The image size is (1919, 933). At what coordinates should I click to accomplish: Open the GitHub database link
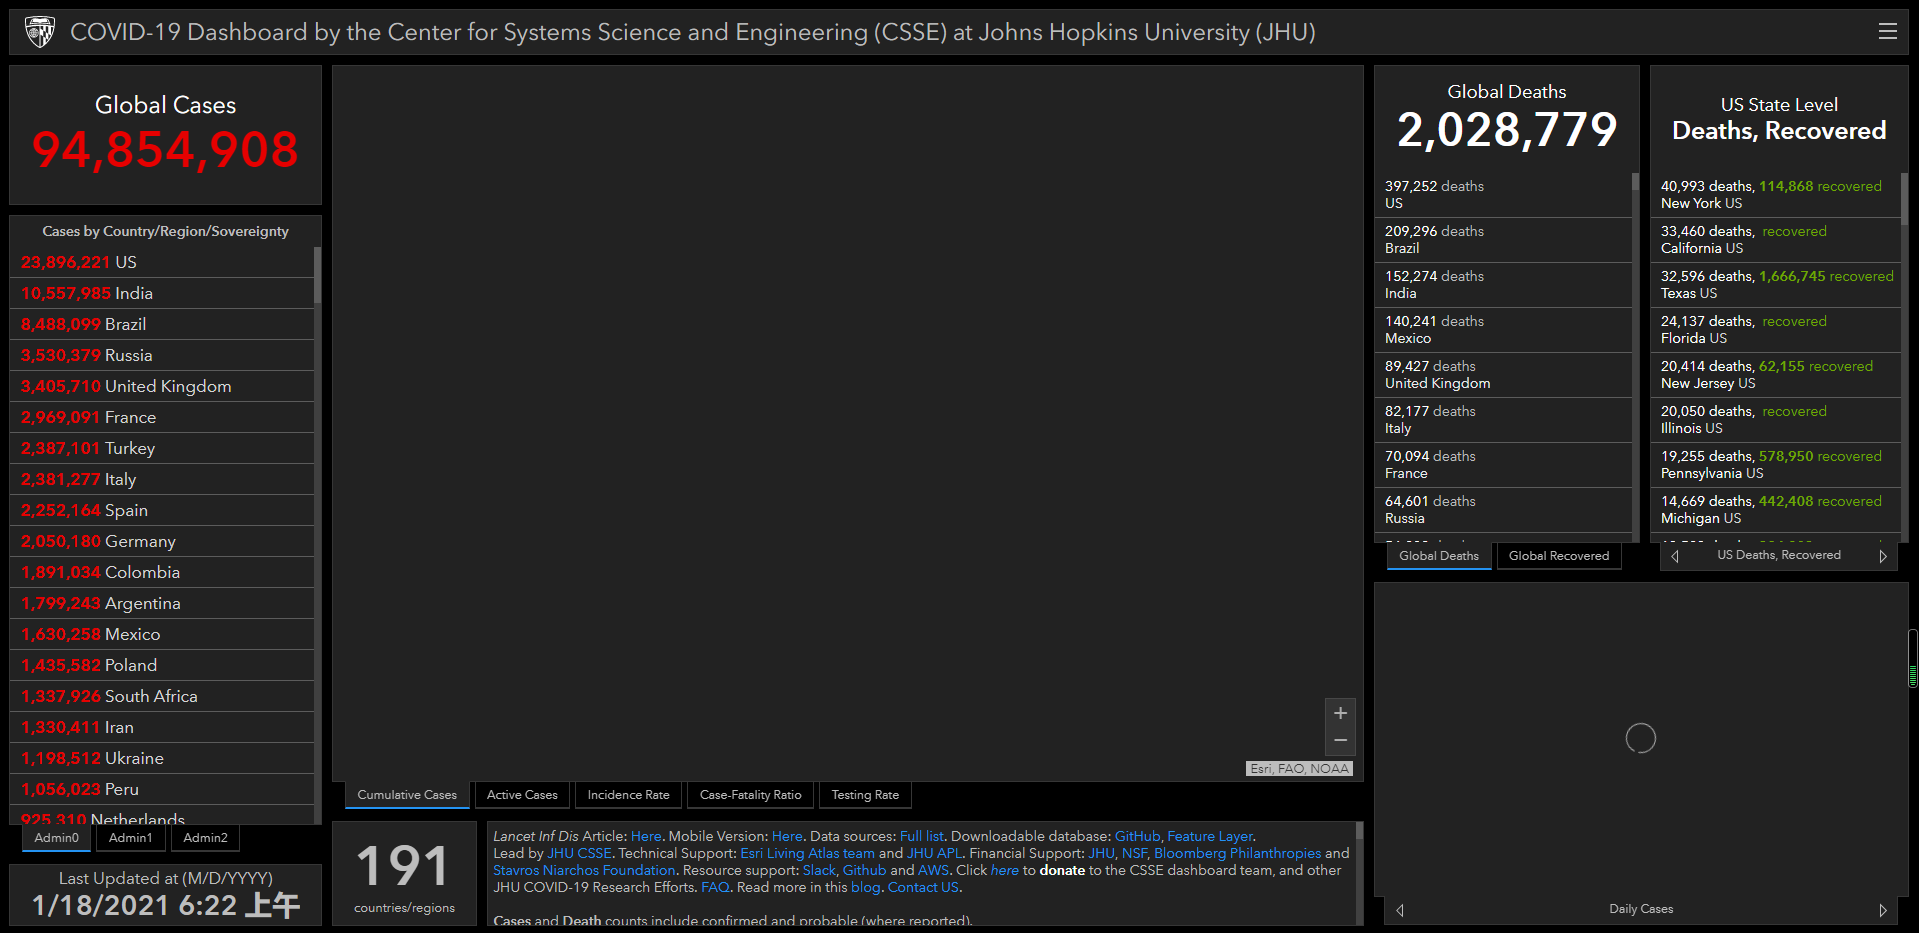pos(1137,836)
